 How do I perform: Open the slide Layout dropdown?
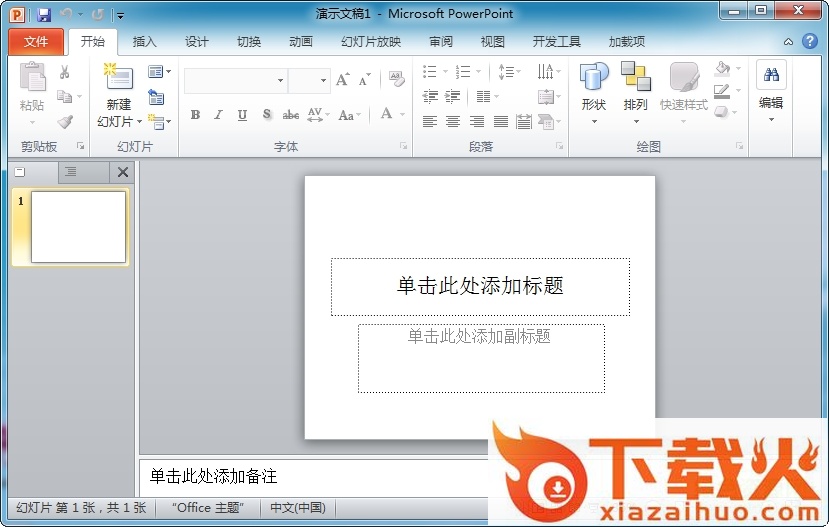[x=159, y=72]
